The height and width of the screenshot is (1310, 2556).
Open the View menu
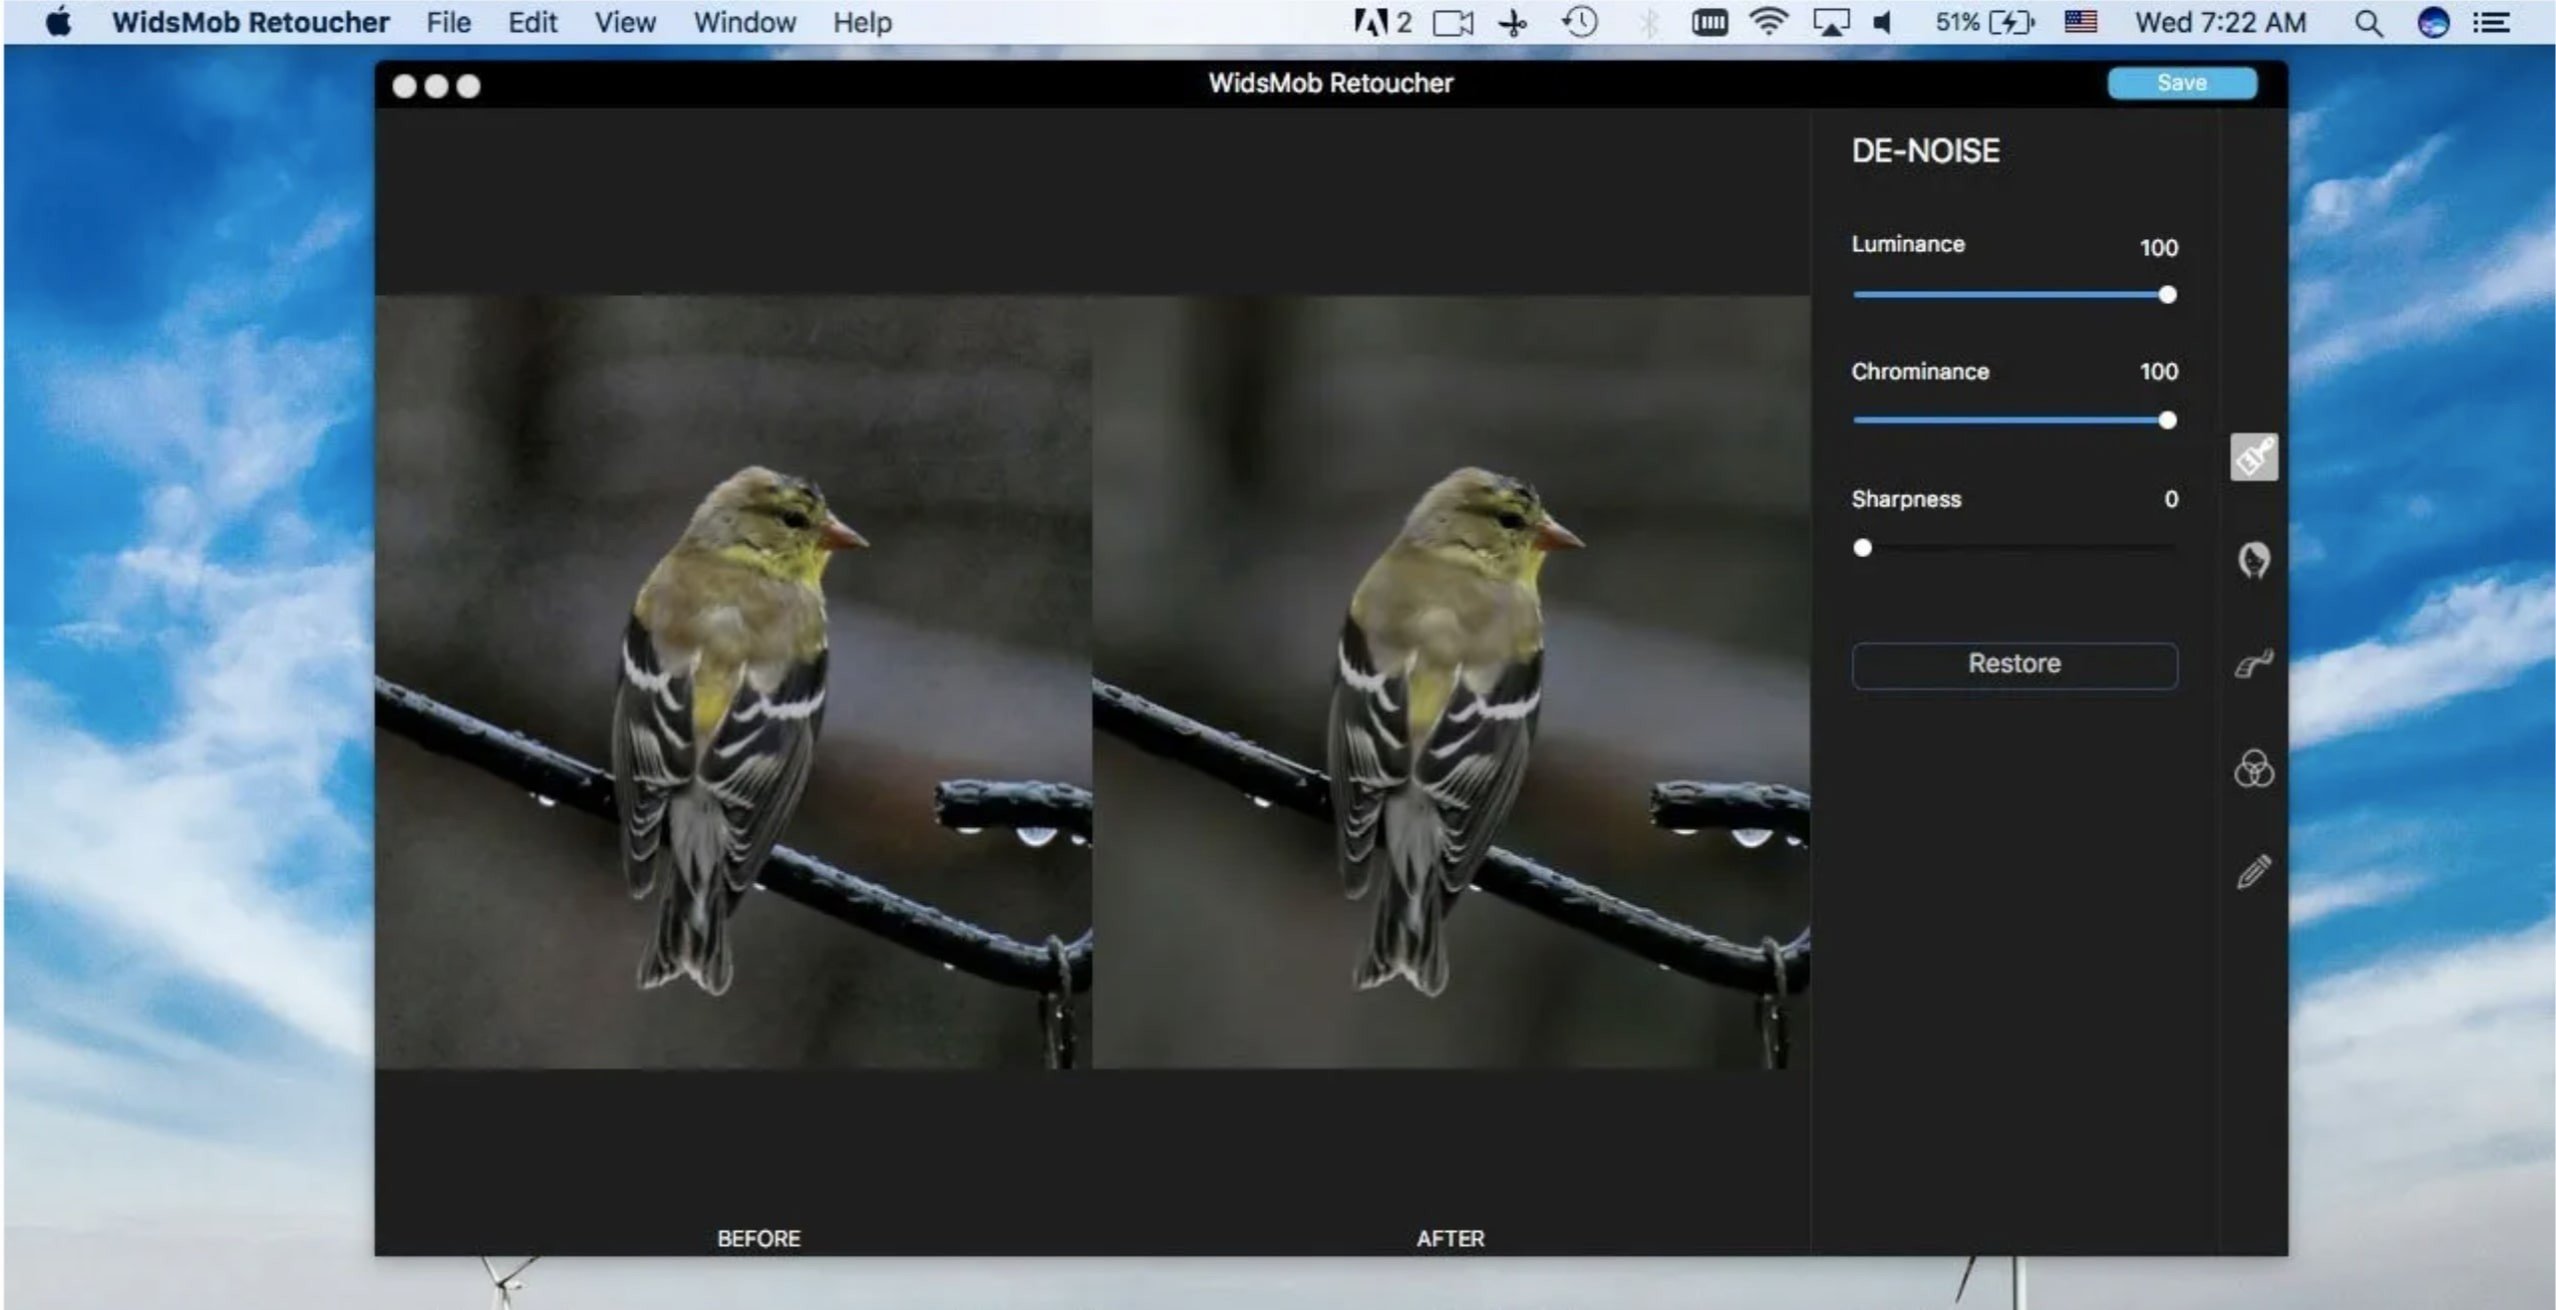(x=624, y=22)
